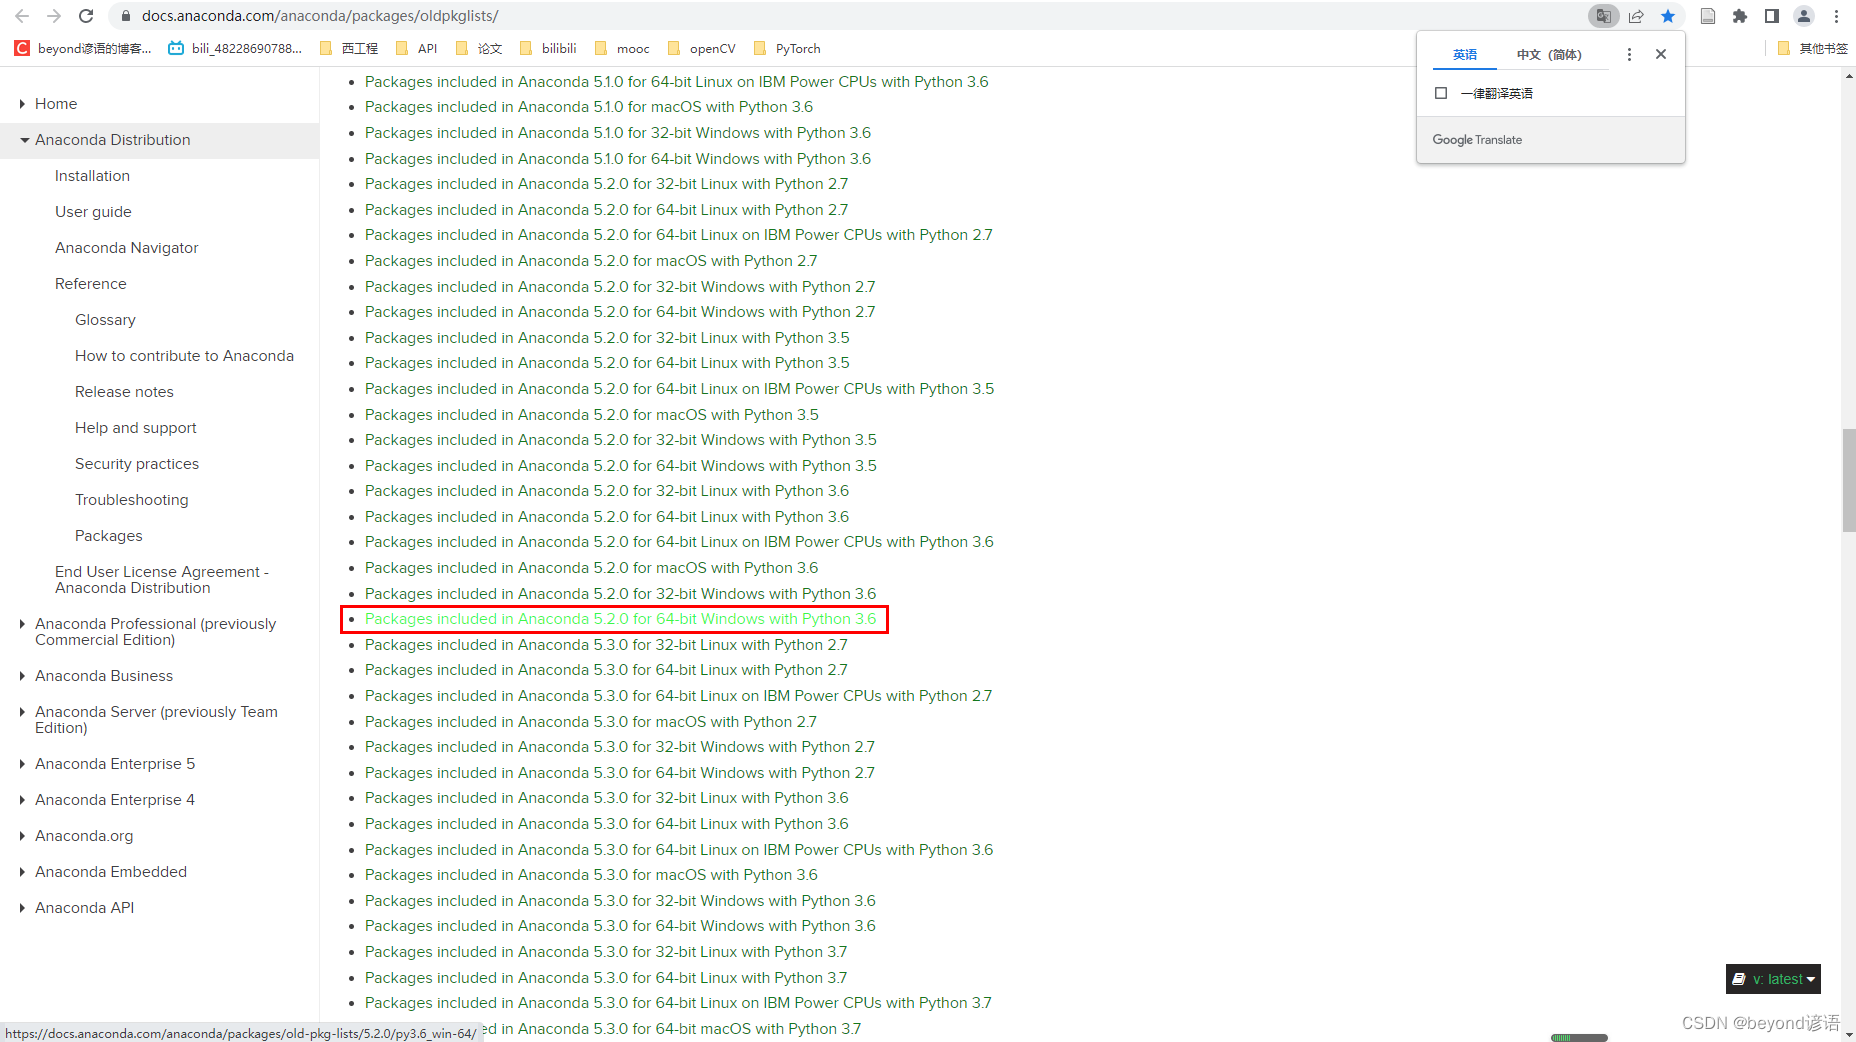The width and height of the screenshot is (1856, 1042).
Task: Open the beyond blog bookmark
Action: [x=83, y=48]
